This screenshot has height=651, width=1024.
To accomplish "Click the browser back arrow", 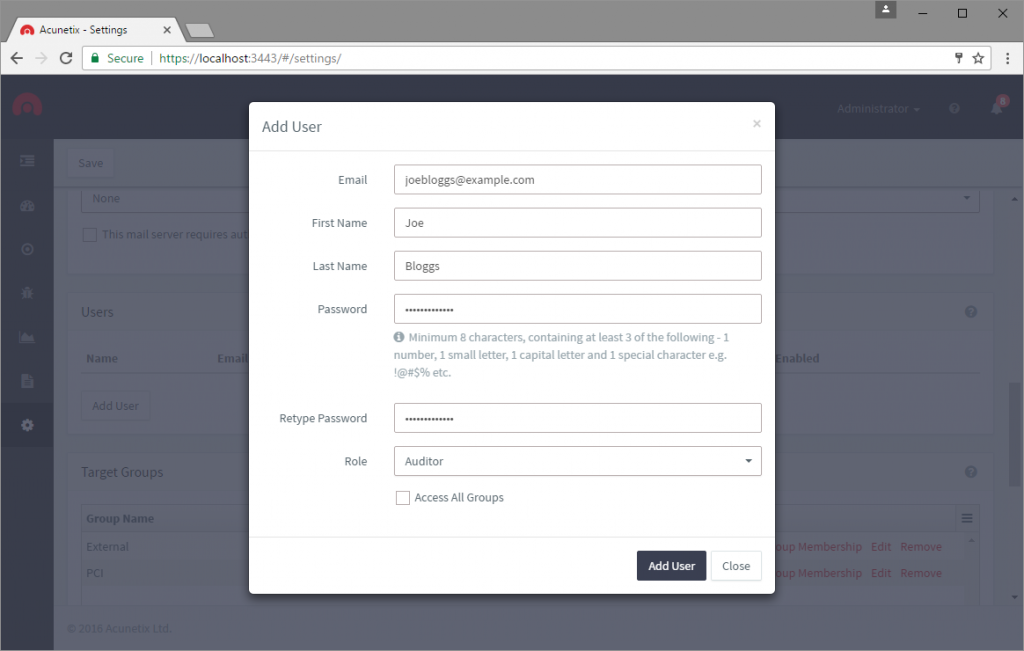I will pos(17,58).
